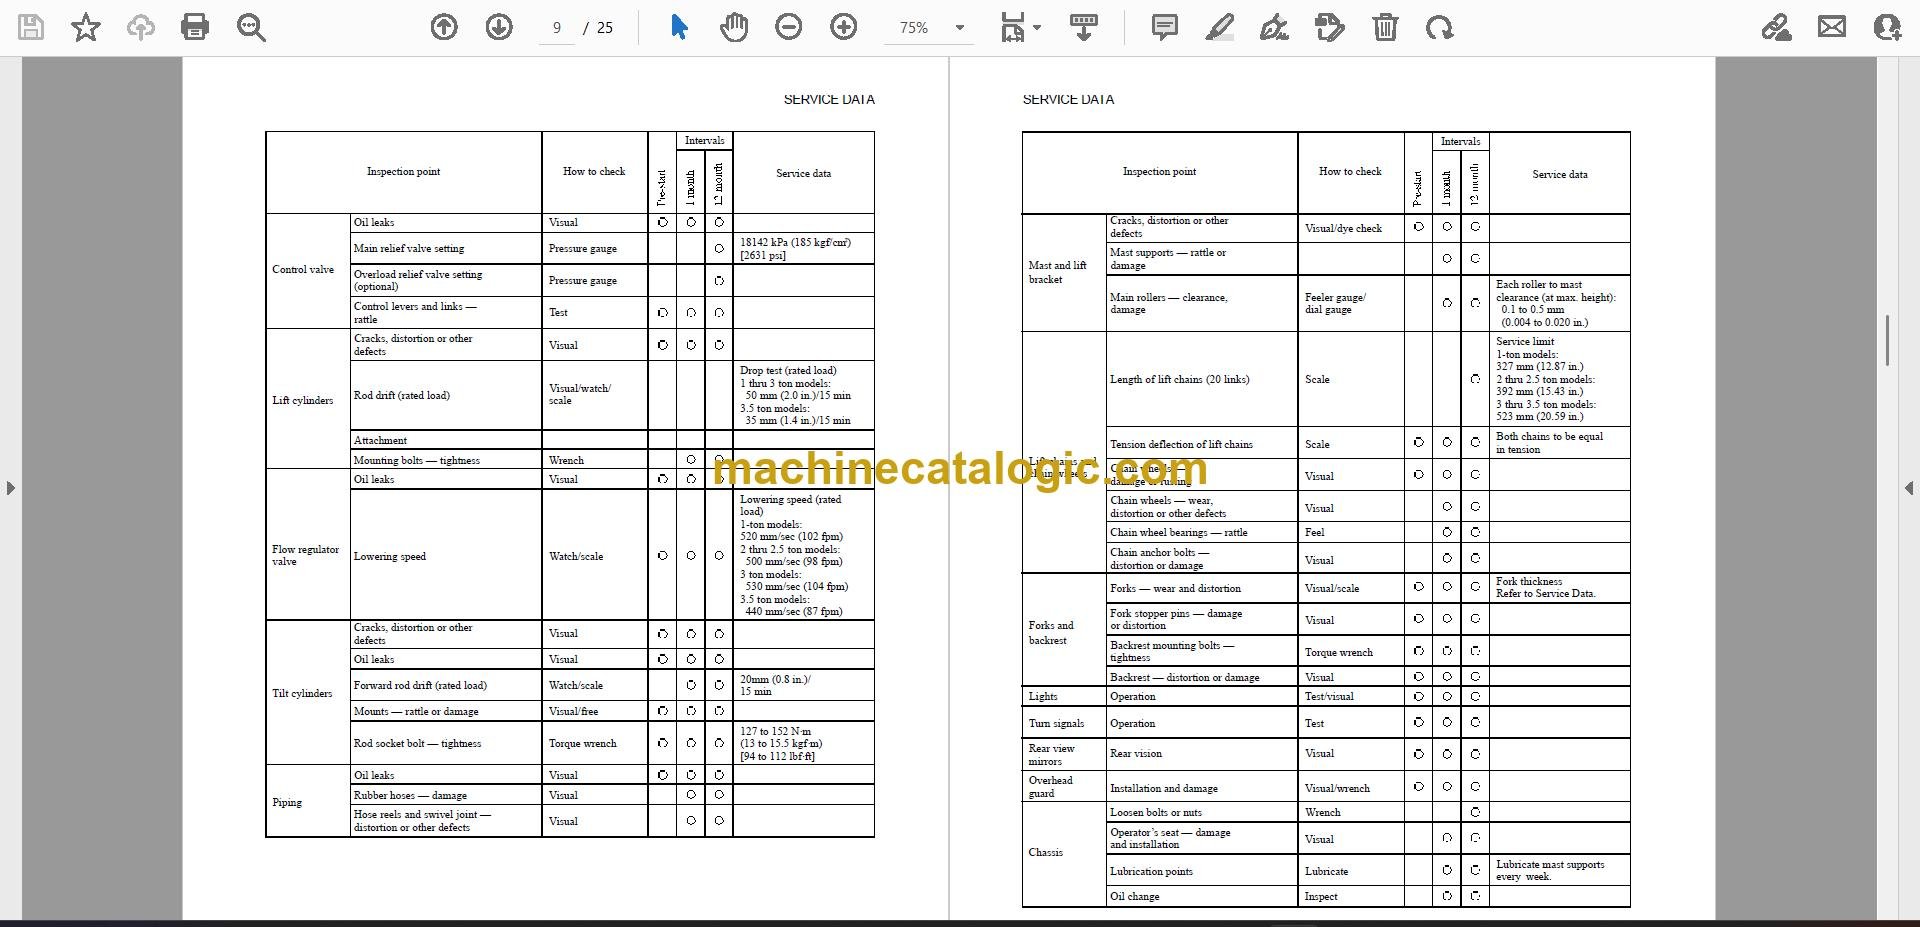The height and width of the screenshot is (927, 1920).
Task: Click the 'Tilt cylinders' group cell
Action: coord(307,693)
